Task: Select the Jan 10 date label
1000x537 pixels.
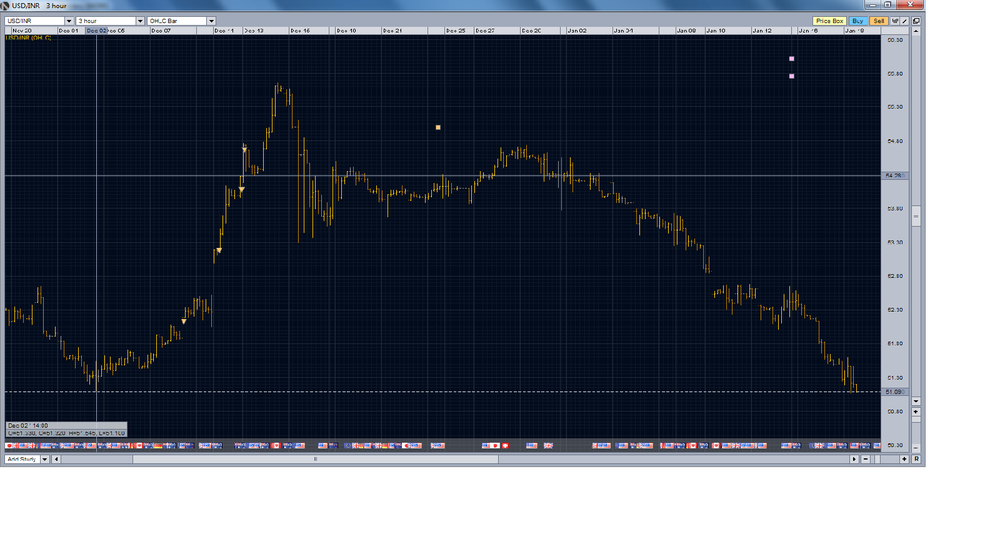Action: pyautogui.click(x=716, y=31)
